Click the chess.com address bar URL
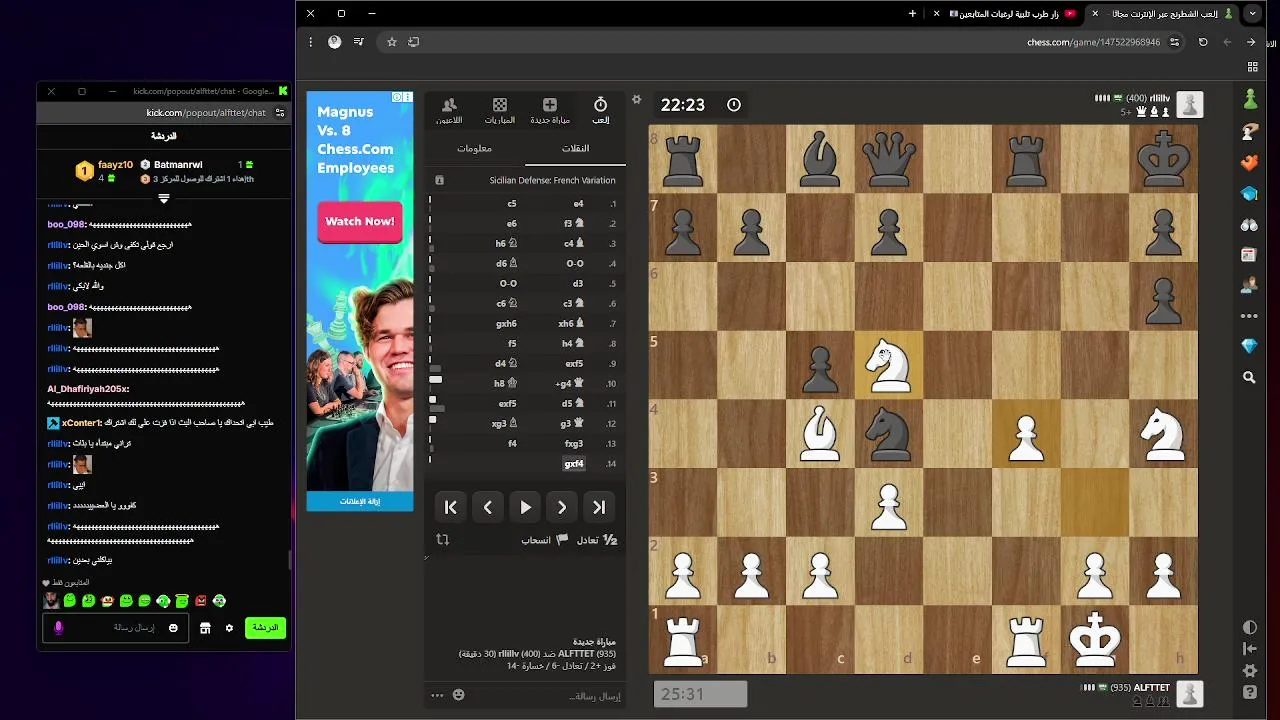The image size is (1280, 720). click(x=1093, y=42)
